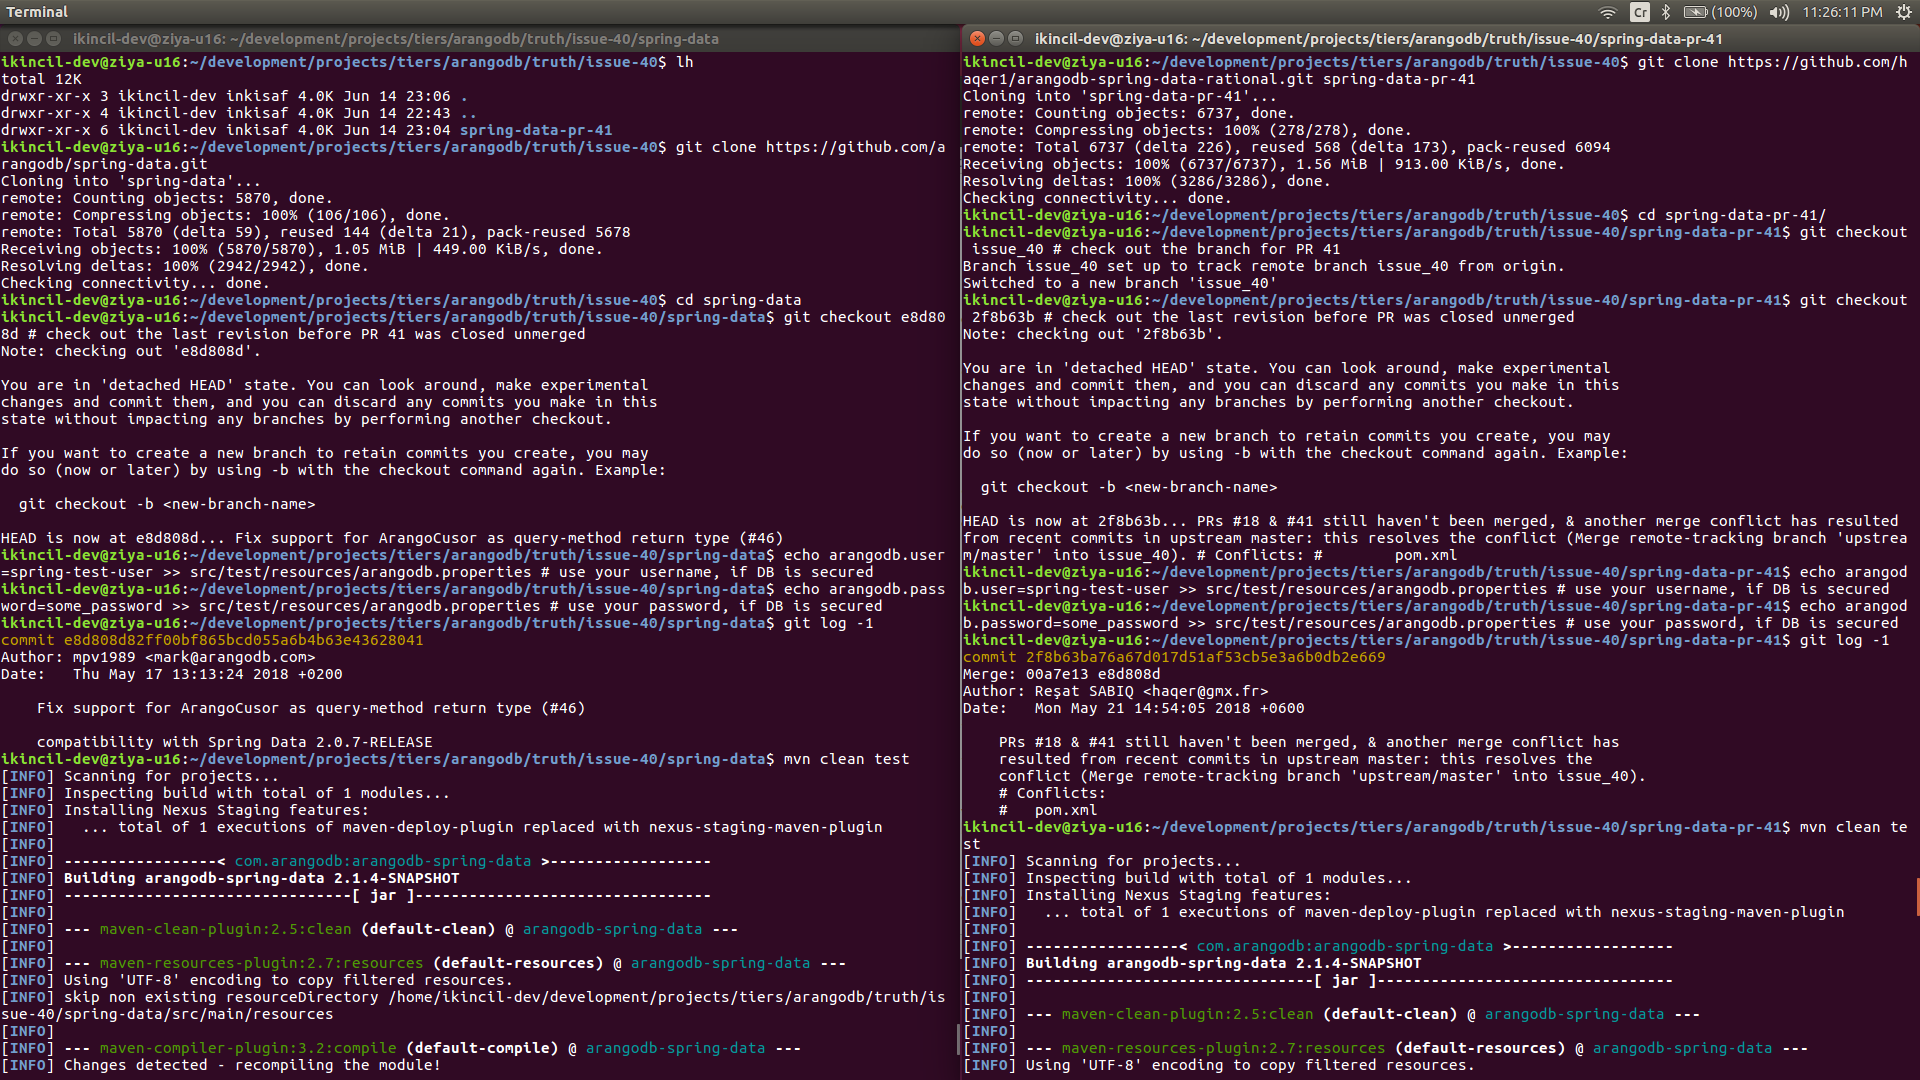Open the battery indicator showing 100%
This screenshot has width=1920, height=1080.
tap(1720, 12)
